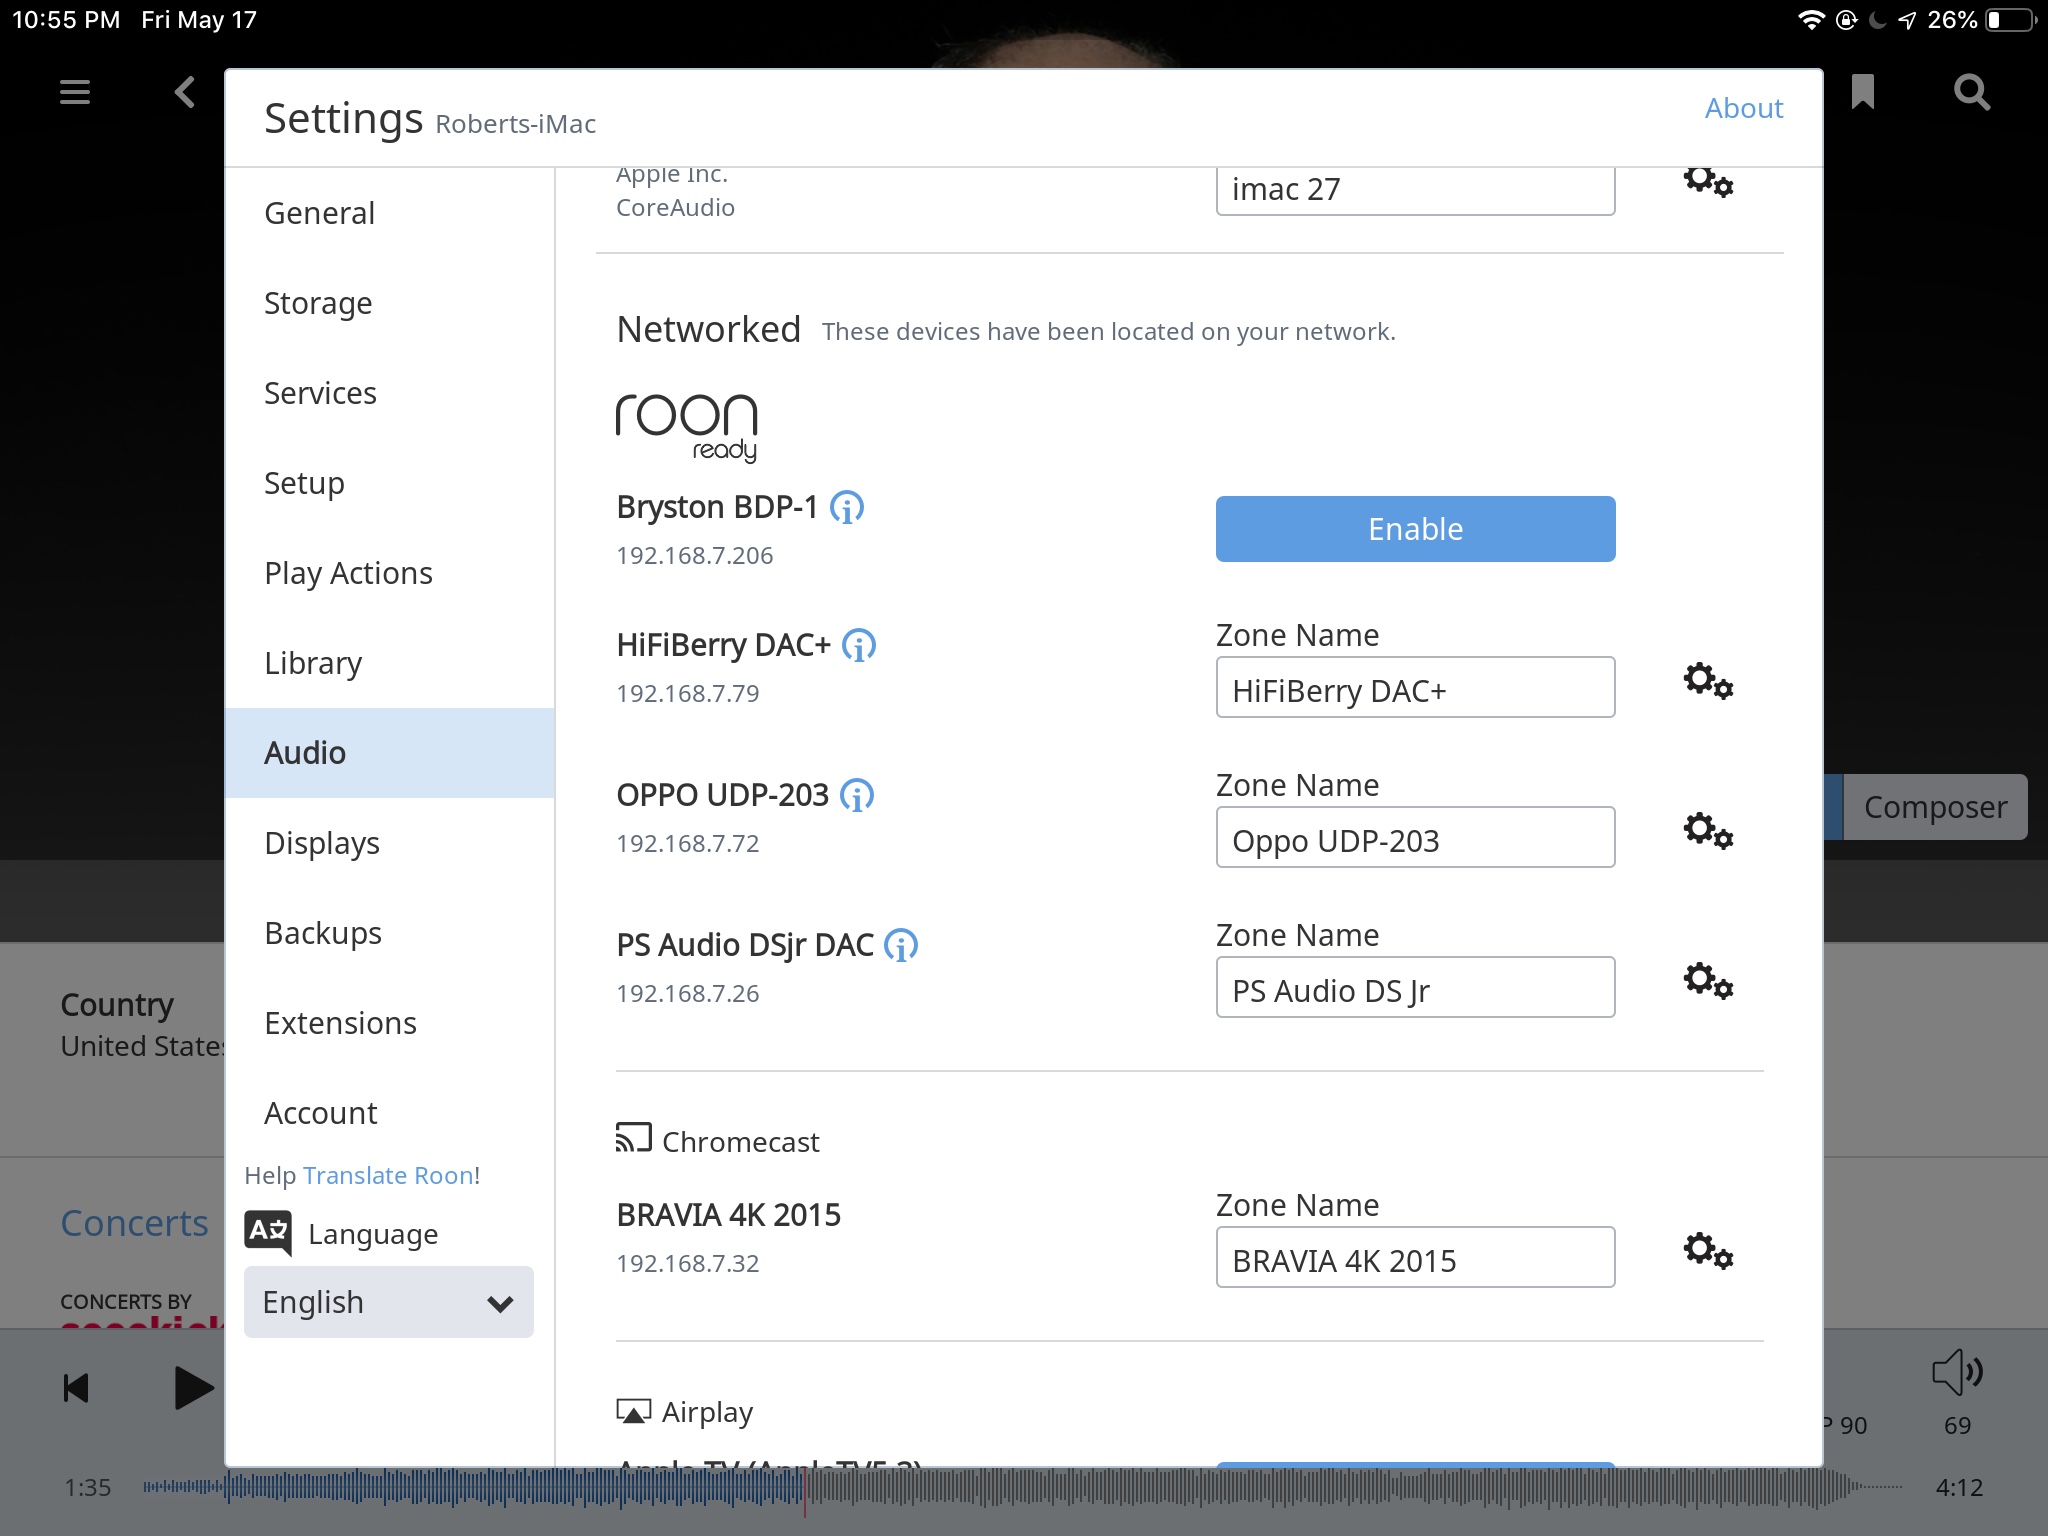Select the Displays settings tab

390,843
